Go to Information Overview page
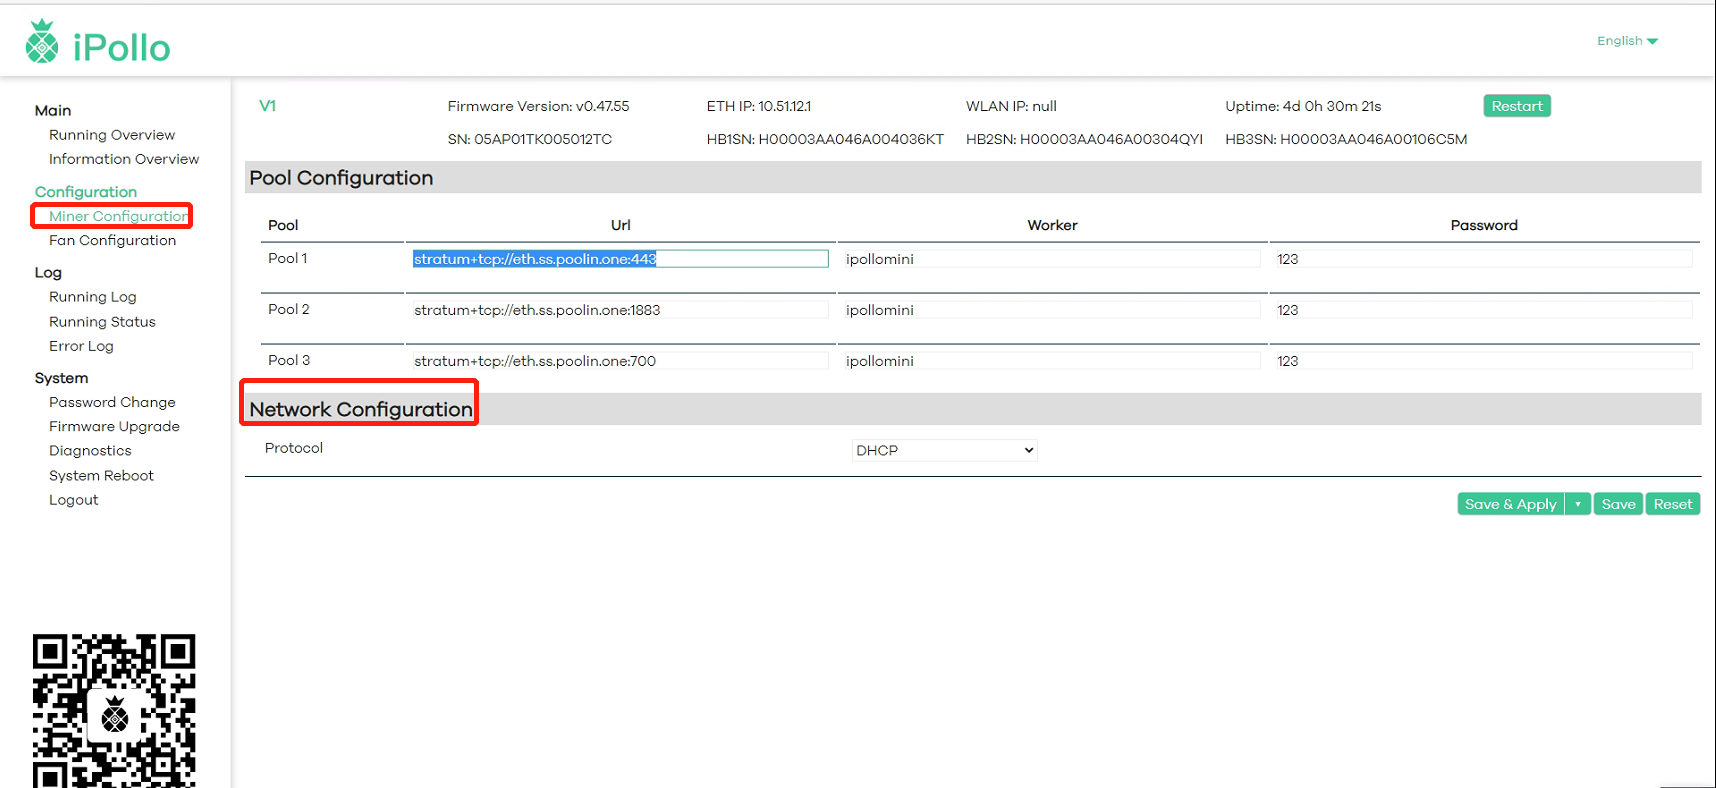 pyautogui.click(x=124, y=159)
